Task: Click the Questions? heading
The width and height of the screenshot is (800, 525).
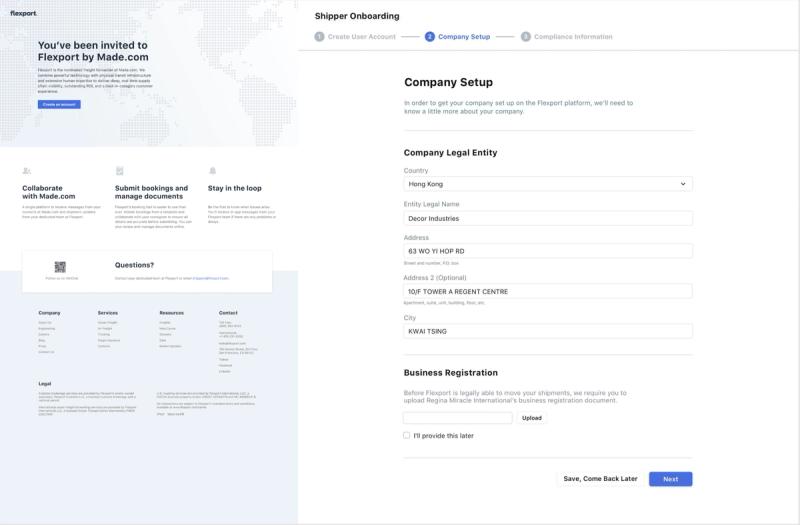Action: pyautogui.click(x=134, y=265)
